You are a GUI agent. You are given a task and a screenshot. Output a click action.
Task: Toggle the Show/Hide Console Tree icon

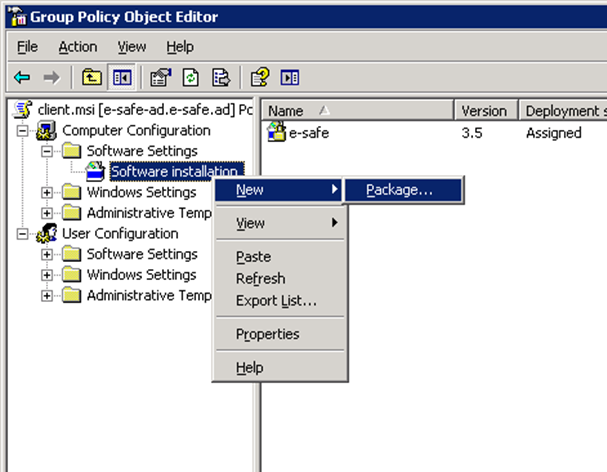pos(120,77)
